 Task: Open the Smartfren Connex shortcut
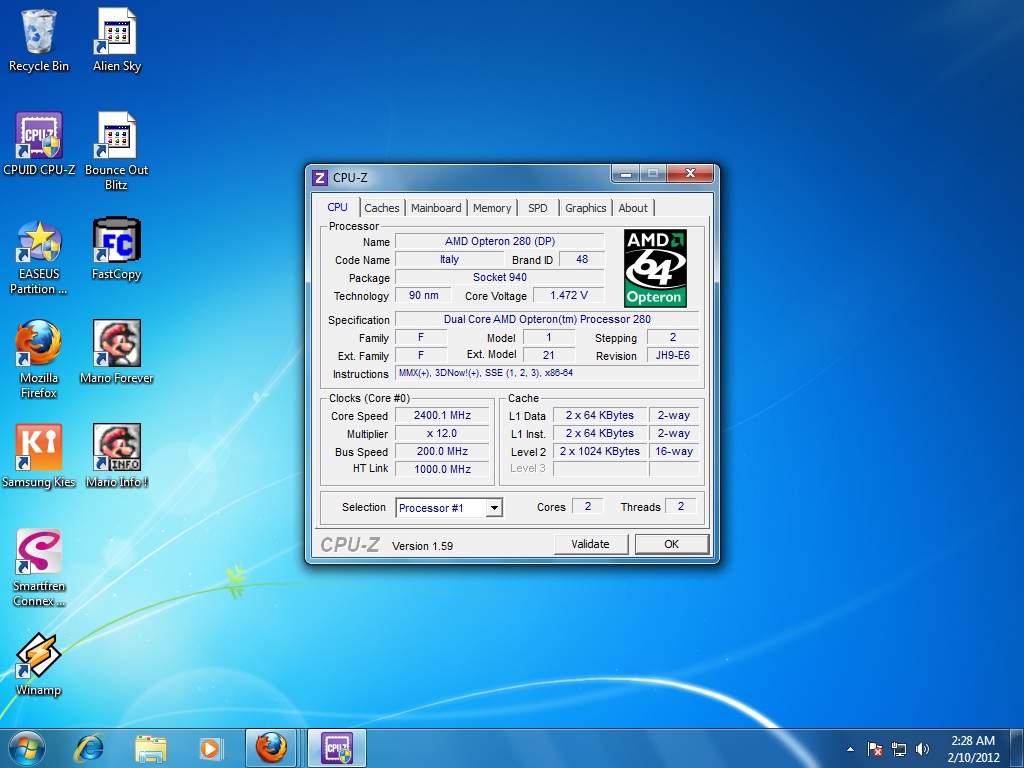click(39, 554)
